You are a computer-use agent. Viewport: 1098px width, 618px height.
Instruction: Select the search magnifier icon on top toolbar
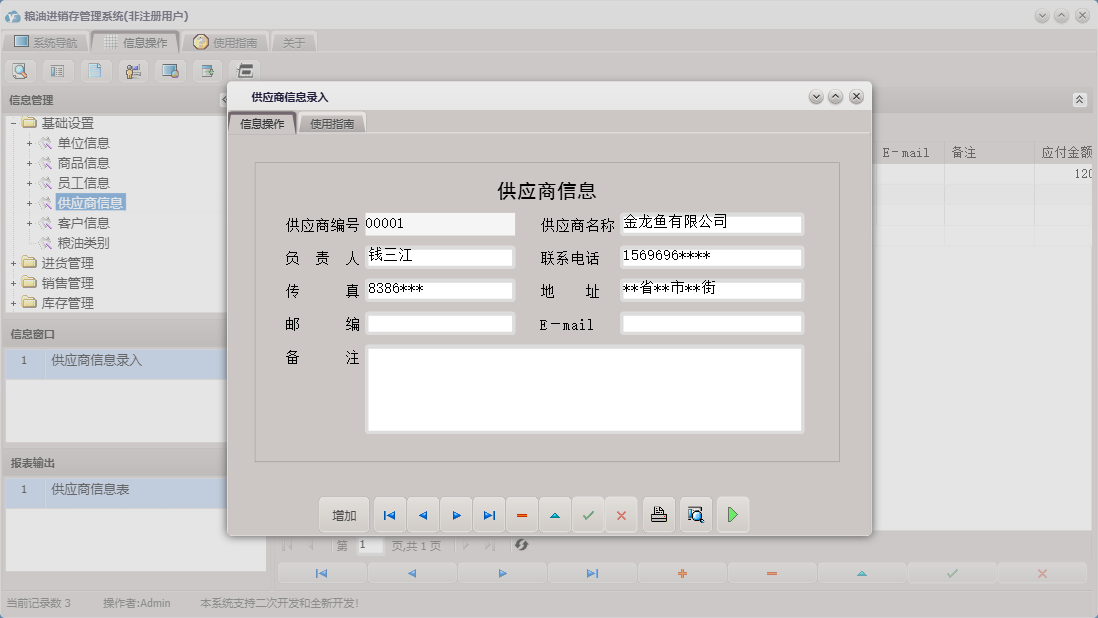(x=20, y=70)
